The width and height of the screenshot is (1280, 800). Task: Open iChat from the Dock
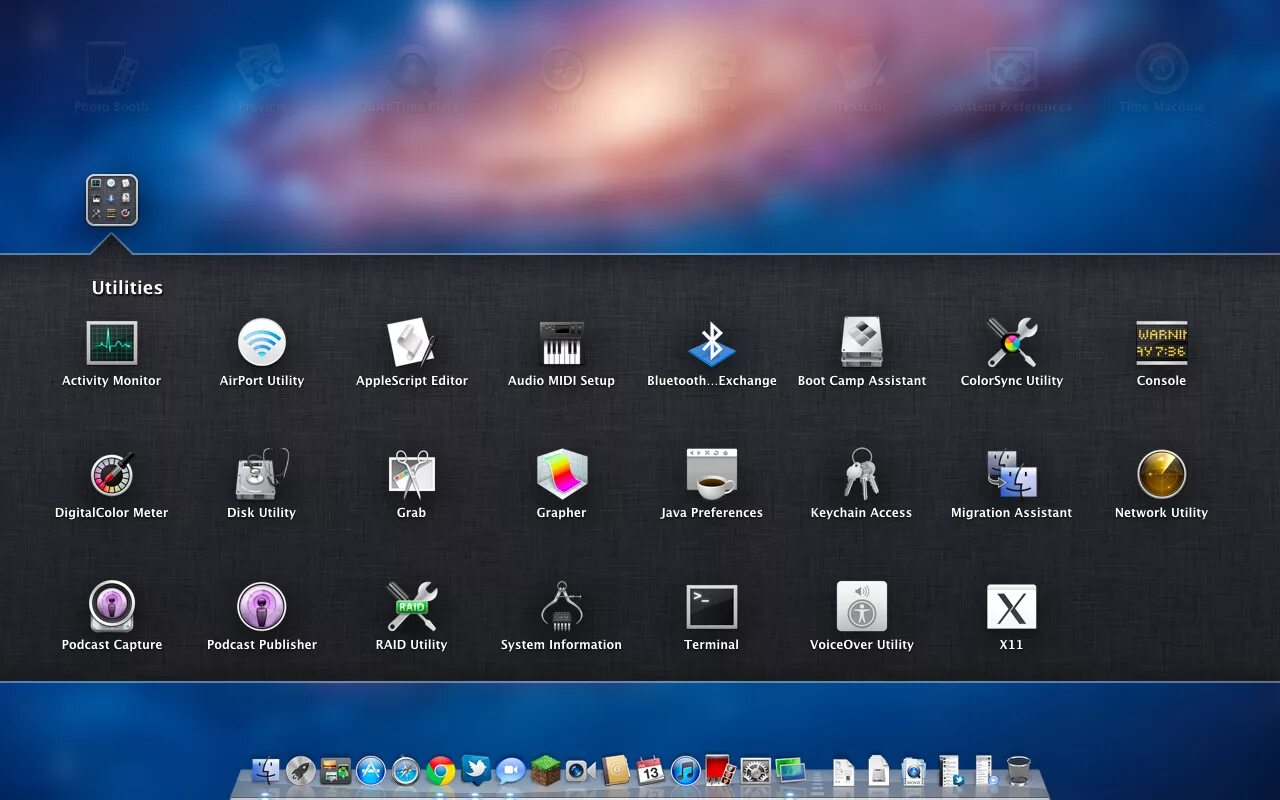click(511, 771)
